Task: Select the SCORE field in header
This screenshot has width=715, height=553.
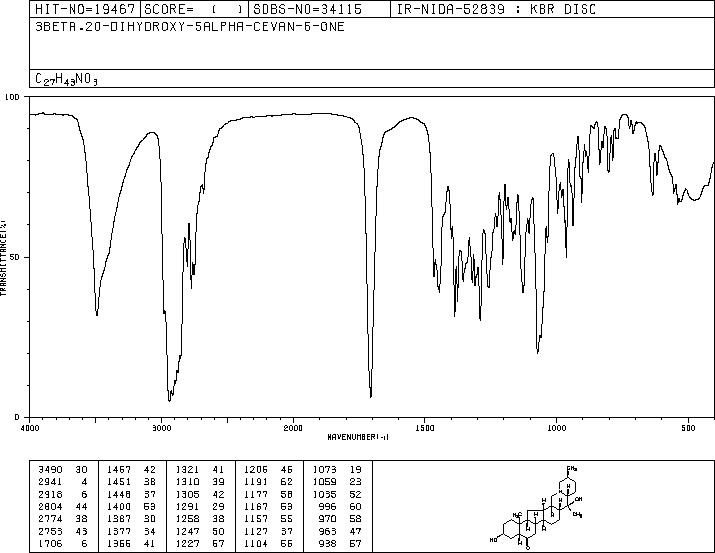Action: [194, 9]
